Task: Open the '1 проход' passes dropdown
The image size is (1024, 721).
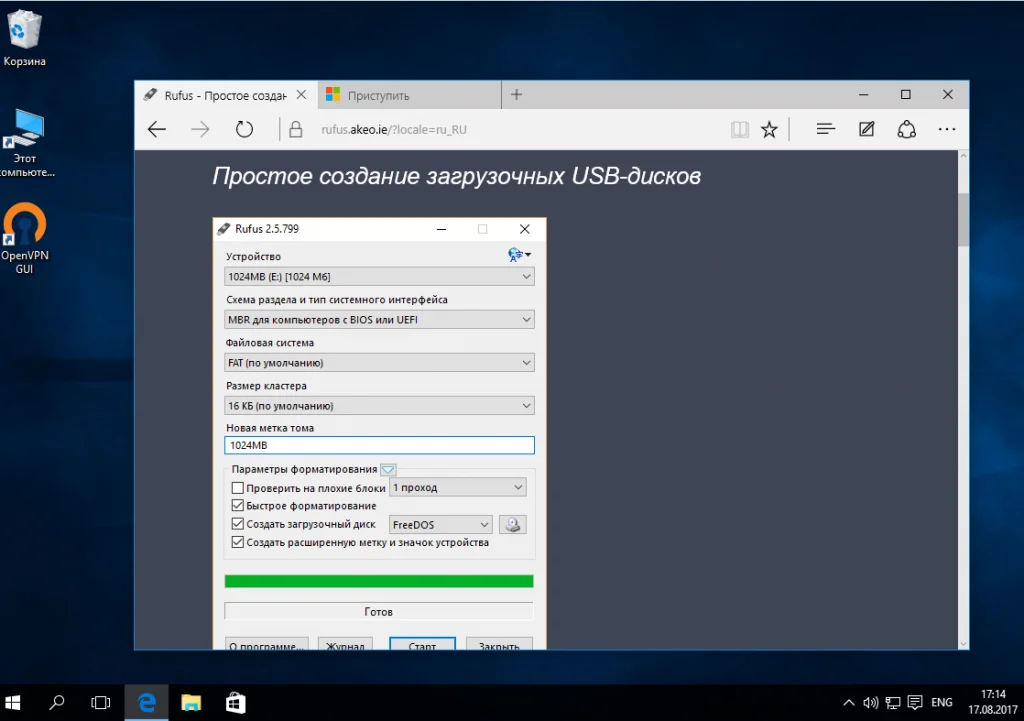Action: (458, 487)
